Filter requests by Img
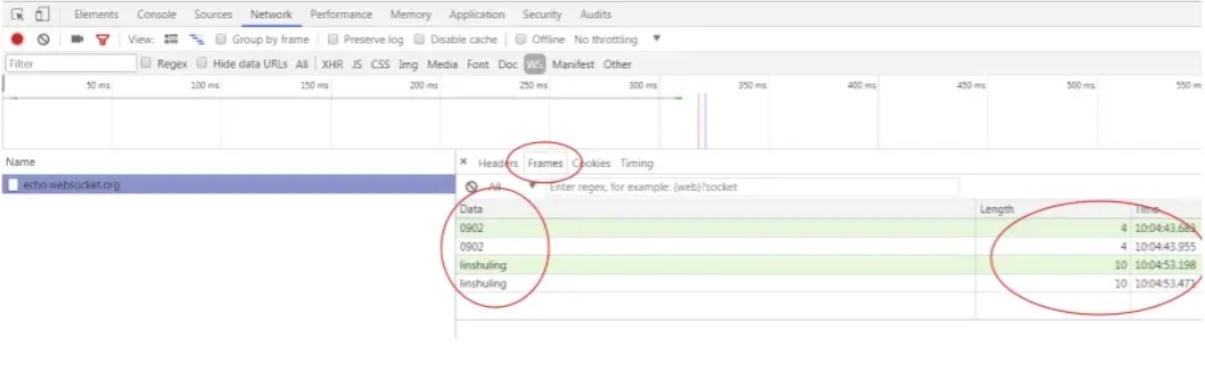This screenshot has width=1205, height=370. (x=408, y=64)
